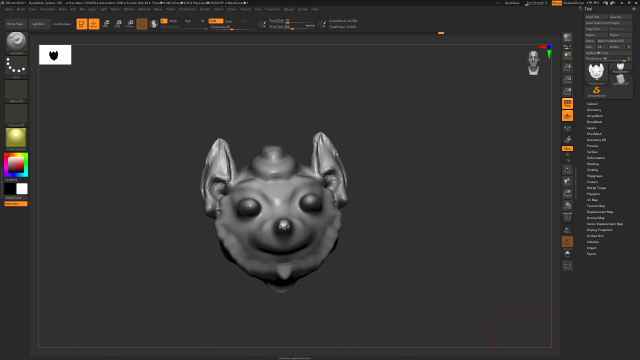The image size is (640, 360).
Task: Open the Zplugin menu
Action: (x=289, y=9)
